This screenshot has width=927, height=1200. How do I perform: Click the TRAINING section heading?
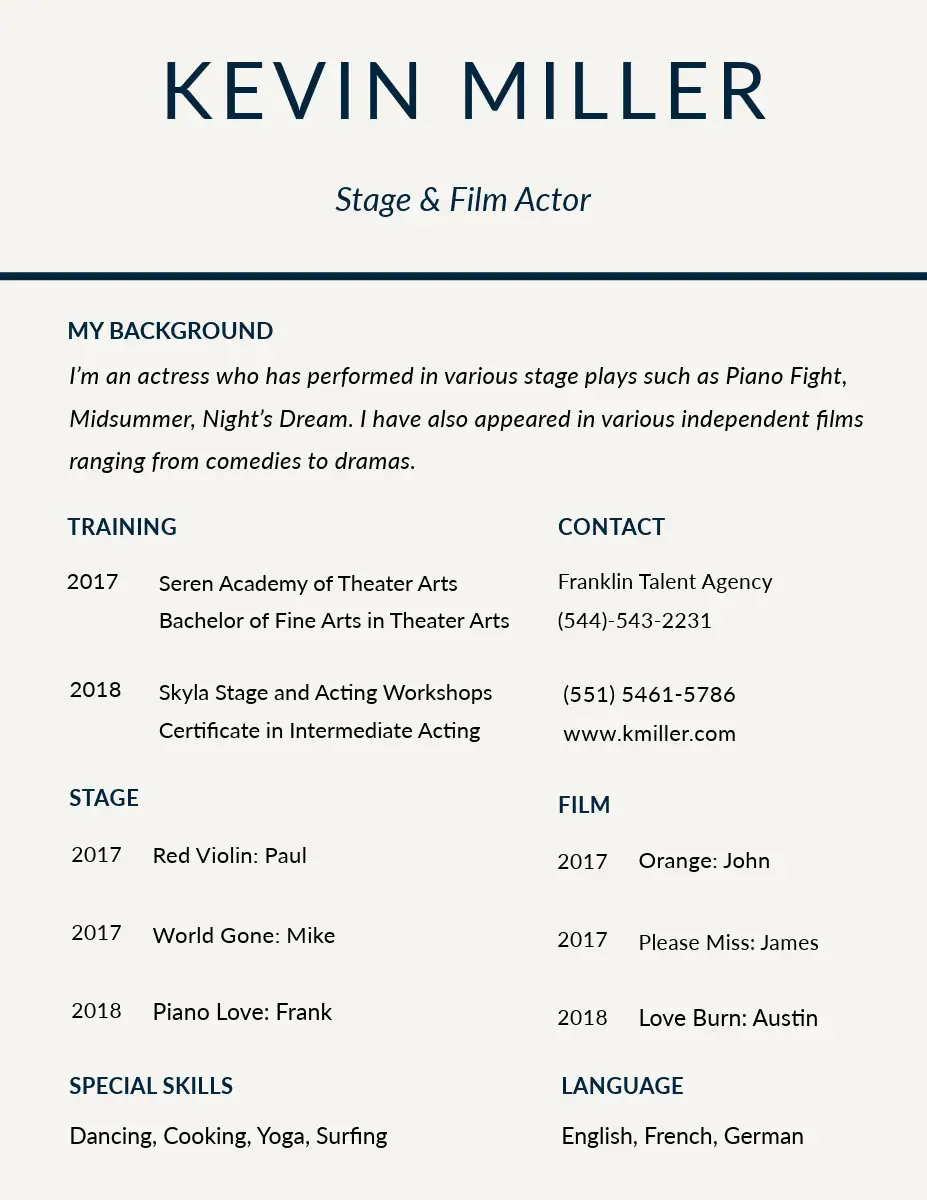coord(122,527)
